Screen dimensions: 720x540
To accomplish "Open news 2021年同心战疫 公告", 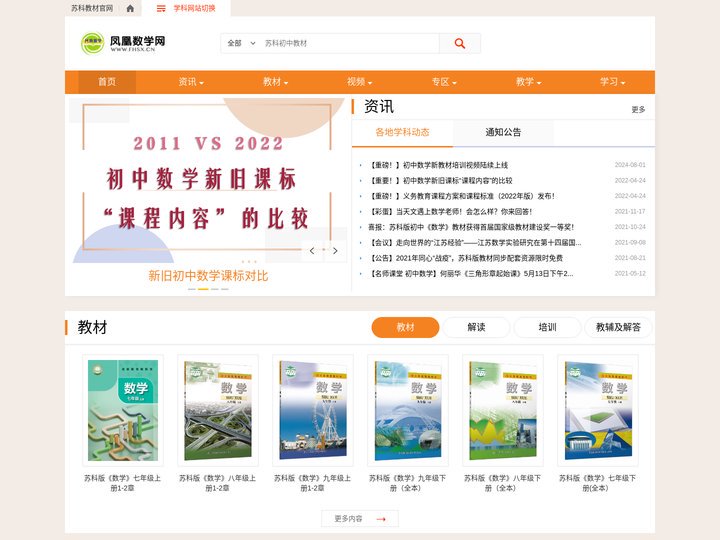I will coord(466,258).
